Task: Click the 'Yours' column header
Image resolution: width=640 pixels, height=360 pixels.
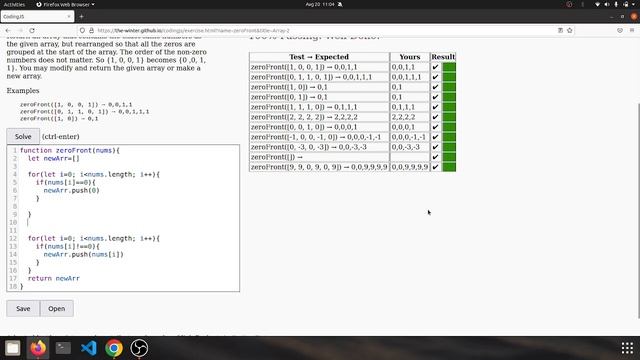Action: coord(410,57)
